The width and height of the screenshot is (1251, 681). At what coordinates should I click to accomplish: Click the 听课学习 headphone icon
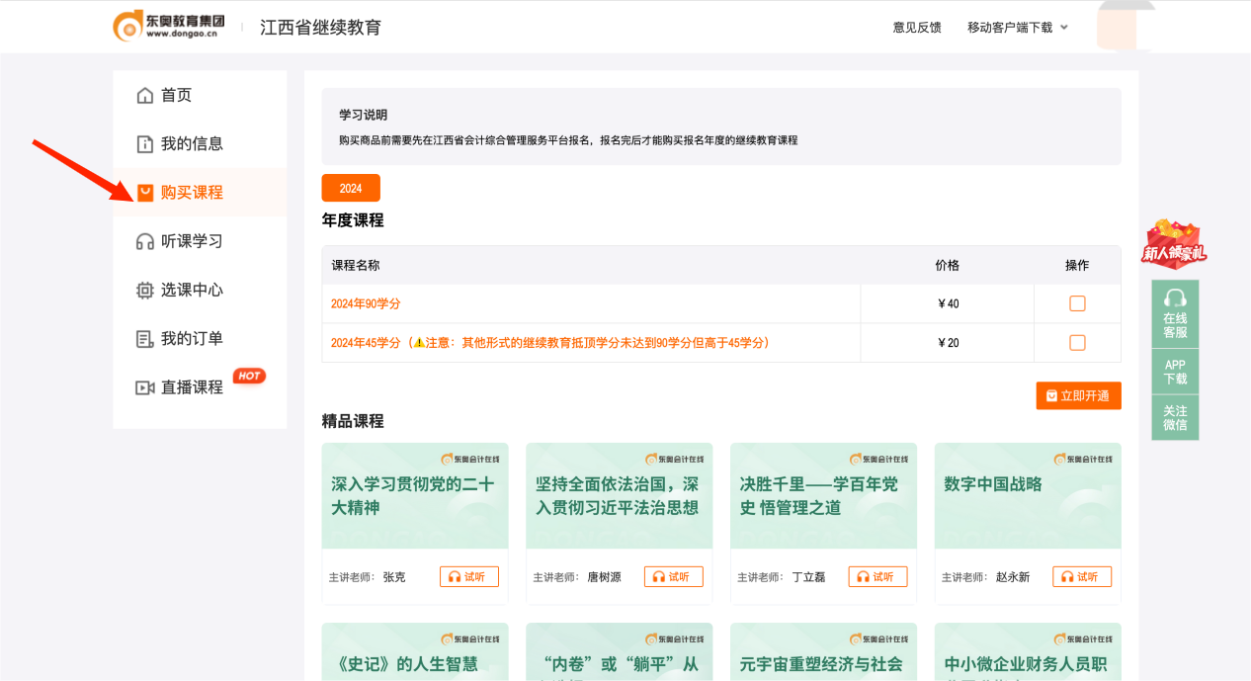point(145,240)
